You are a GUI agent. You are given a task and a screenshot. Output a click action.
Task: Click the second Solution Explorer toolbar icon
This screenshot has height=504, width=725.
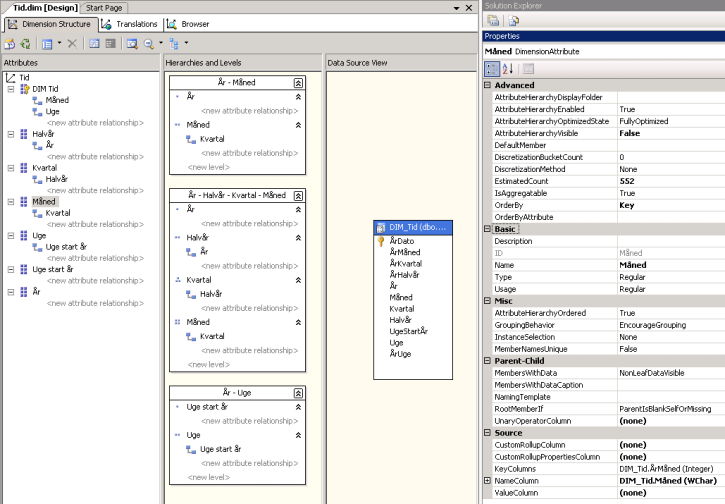(x=514, y=20)
